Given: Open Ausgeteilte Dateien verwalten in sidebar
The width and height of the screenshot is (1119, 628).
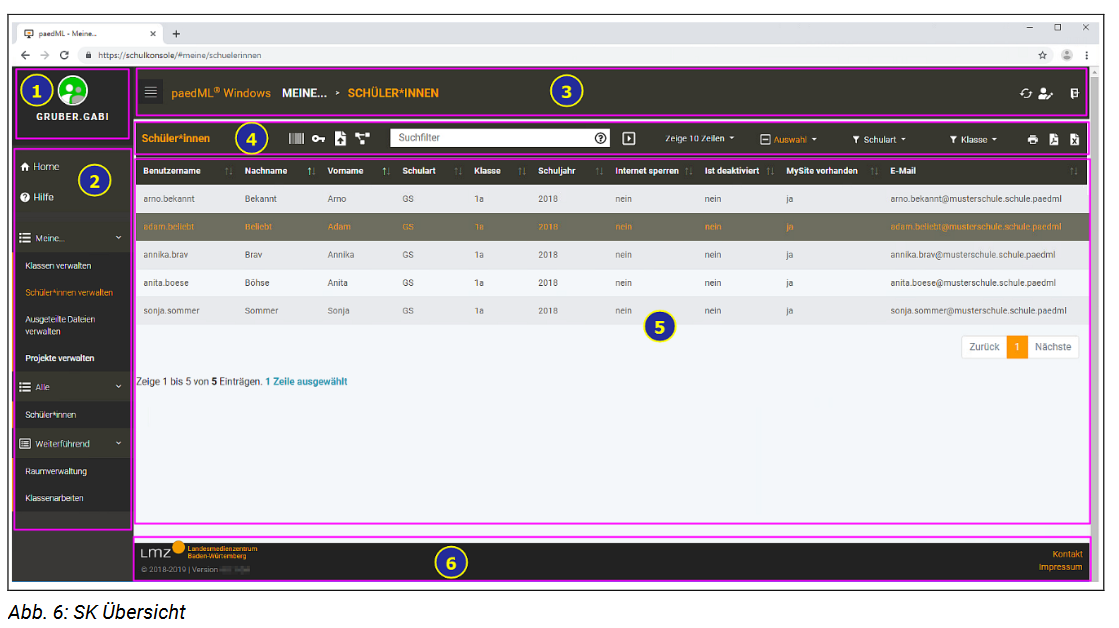Looking at the screenshot, I should pyautogui.click(x=60, y=325).
